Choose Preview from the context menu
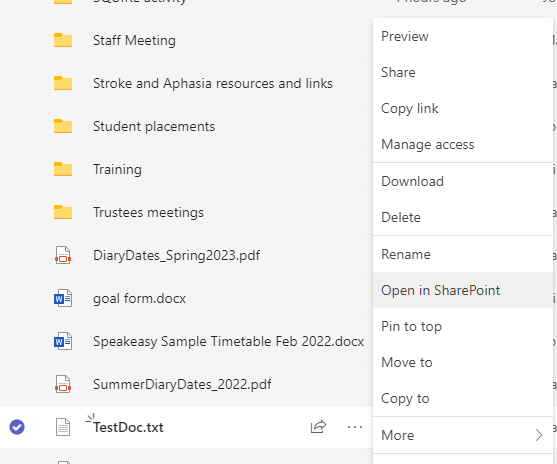Image resolution: width=557 pixels, height=464 pixels. [x=463, y=36]
